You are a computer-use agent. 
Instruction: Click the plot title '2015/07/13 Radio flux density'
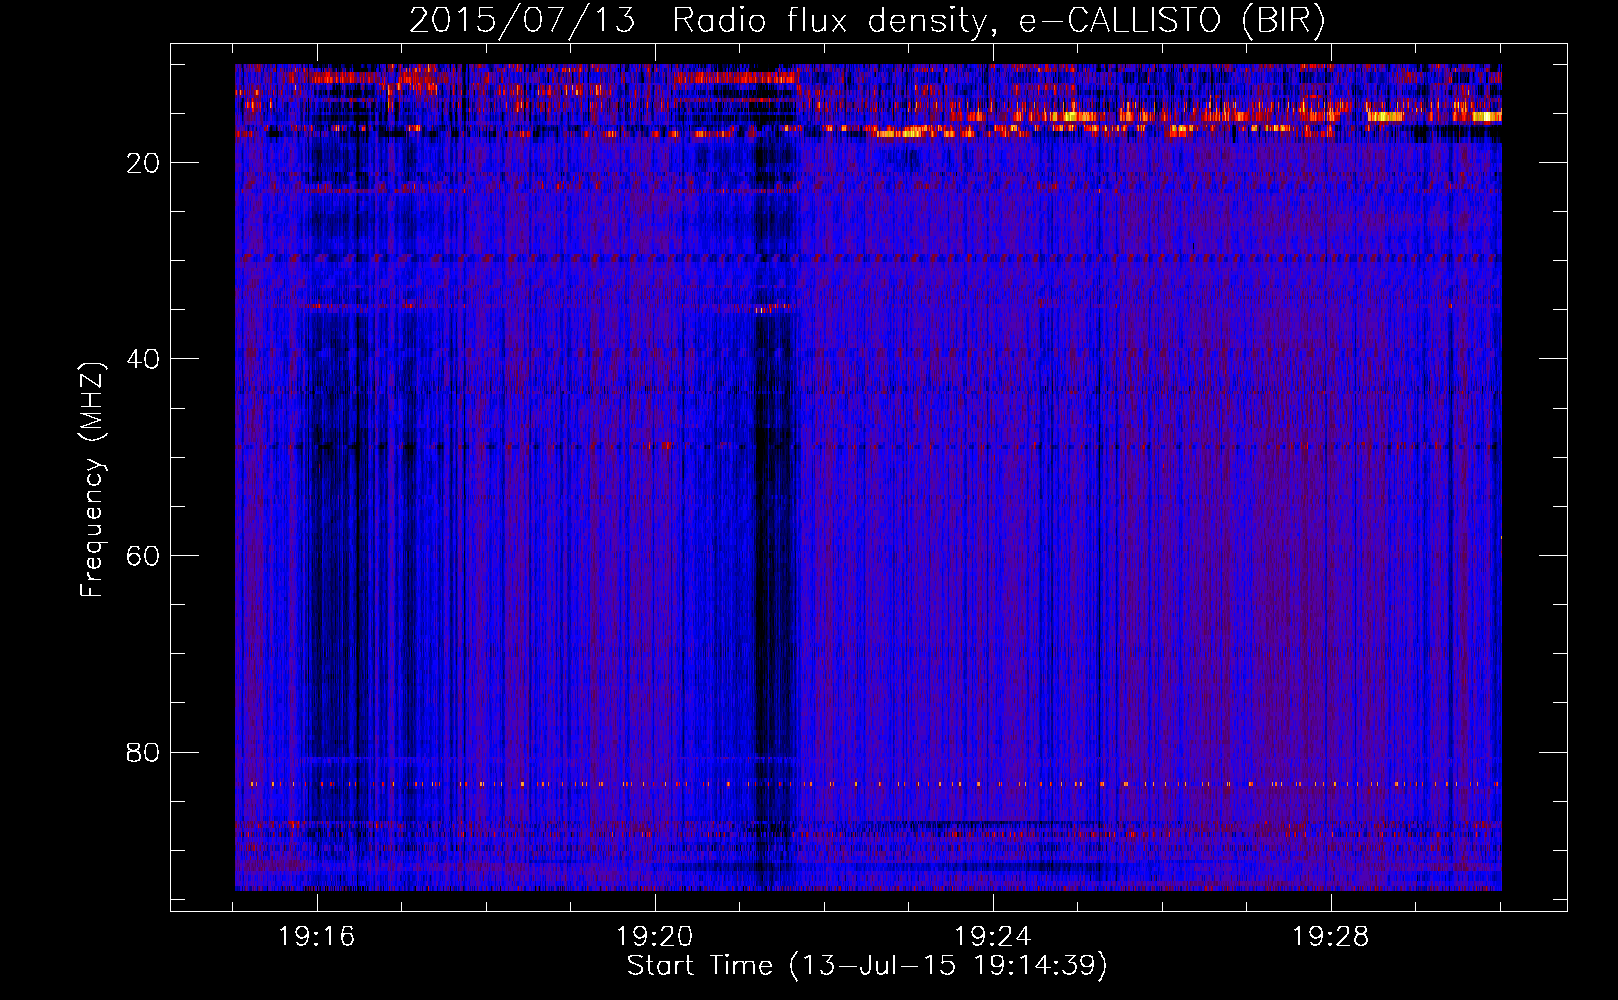[x=867, y=21]
